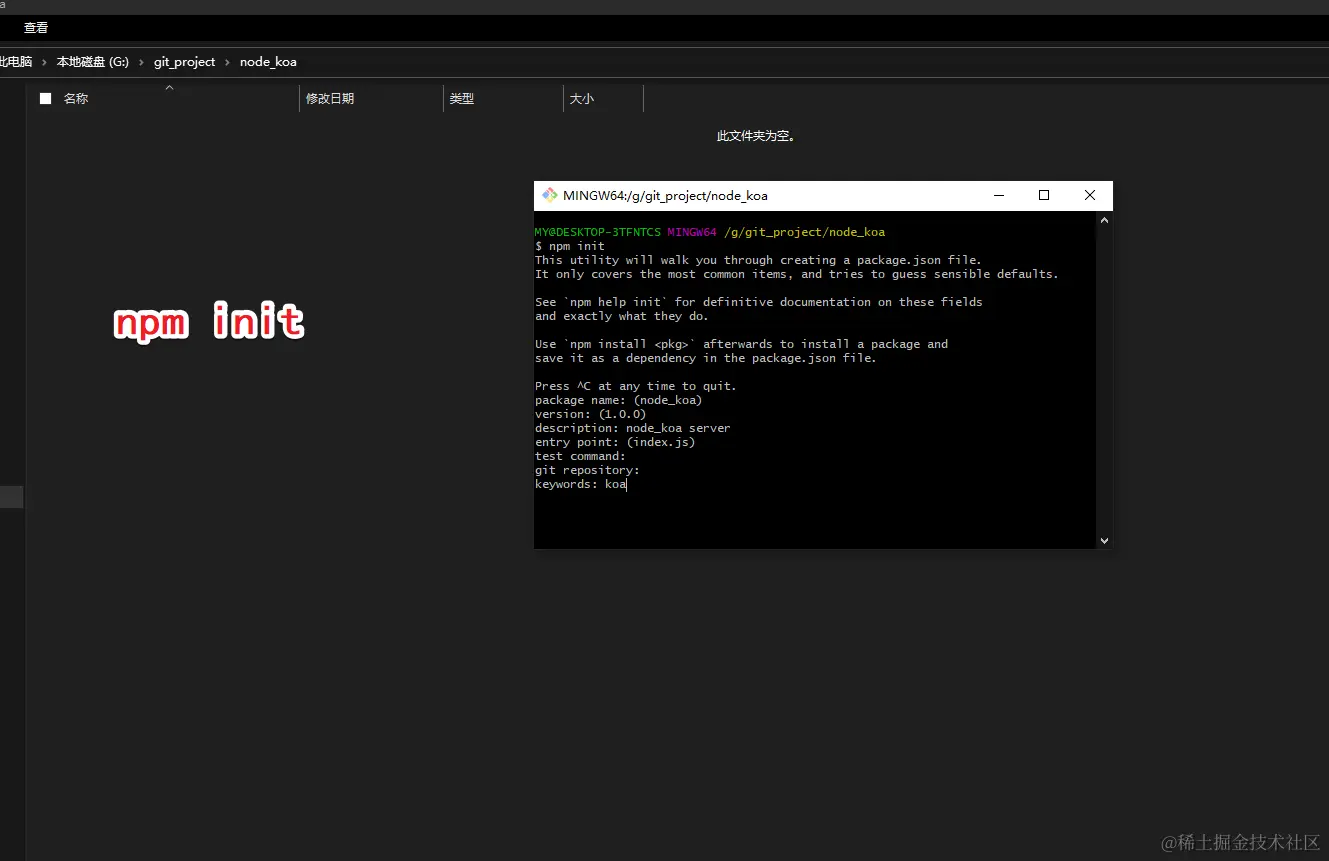Click the 'test command:' line in the terminal
Viewport: 1329px width, 861px height.
(x=580, y=456)
